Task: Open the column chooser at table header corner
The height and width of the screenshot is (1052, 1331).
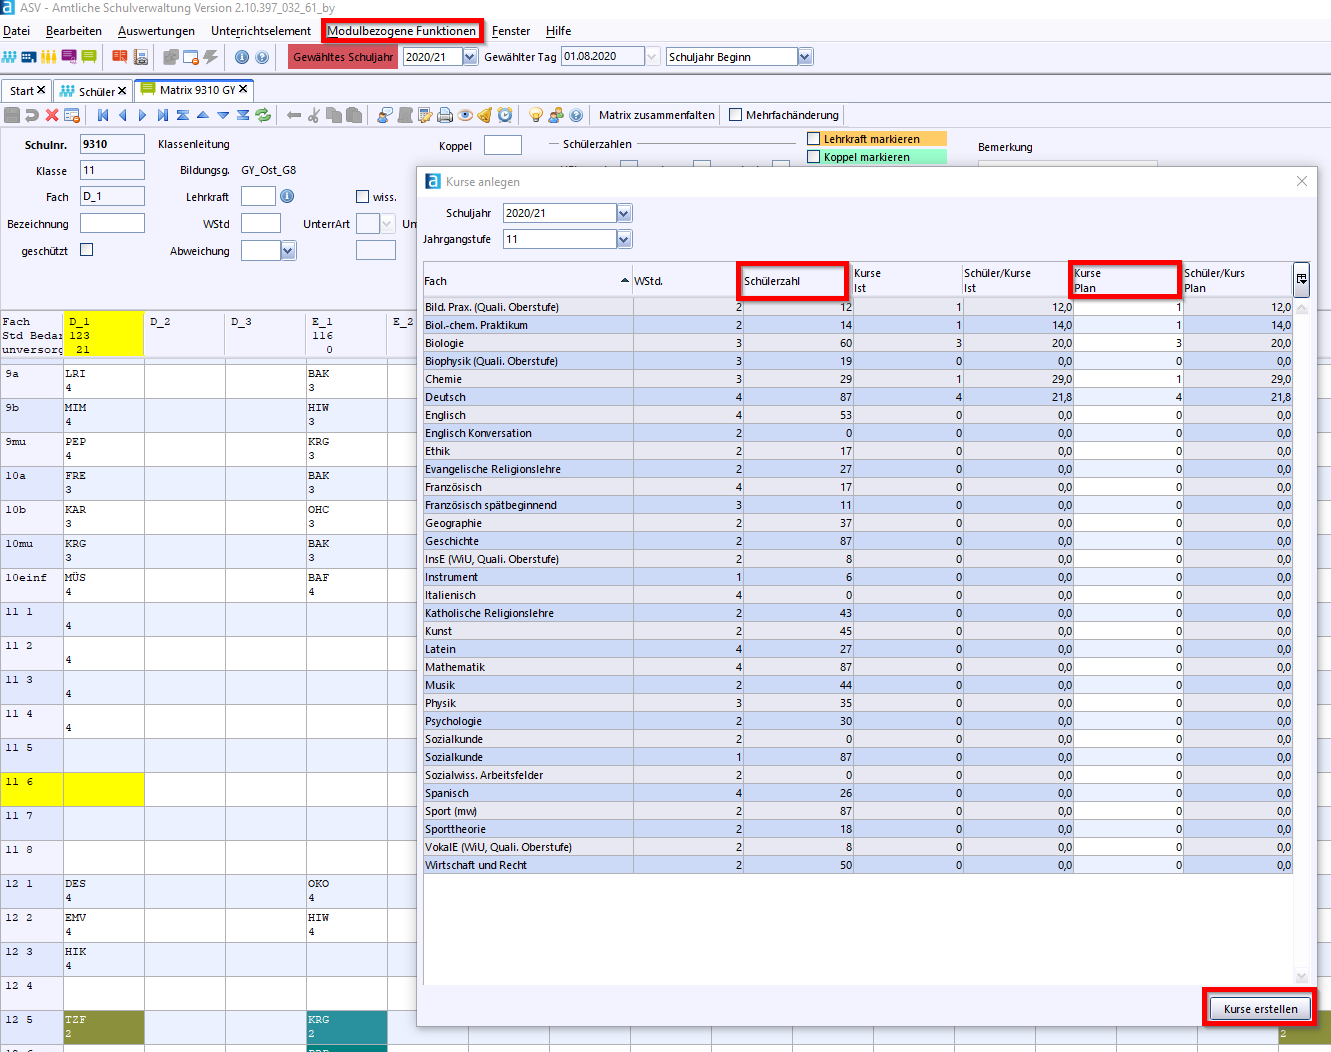Action: [x=1301, y=279]
